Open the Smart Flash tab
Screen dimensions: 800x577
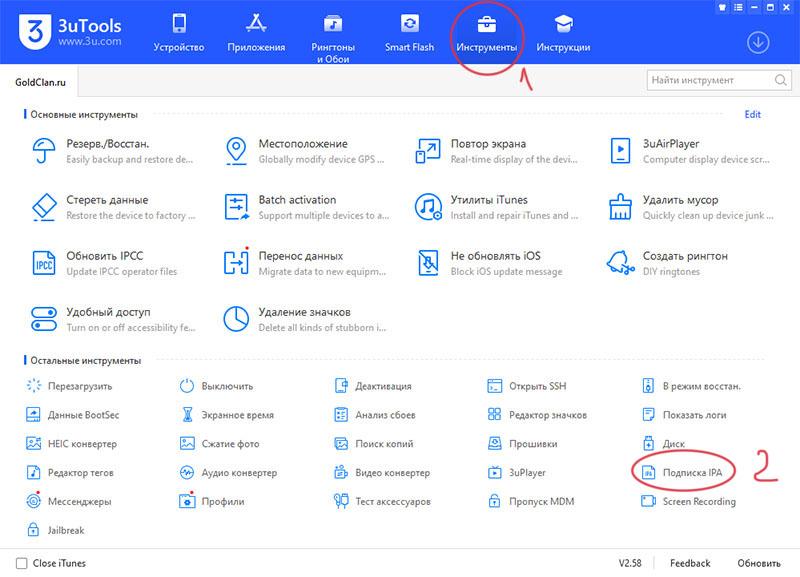tap(410, 33)
